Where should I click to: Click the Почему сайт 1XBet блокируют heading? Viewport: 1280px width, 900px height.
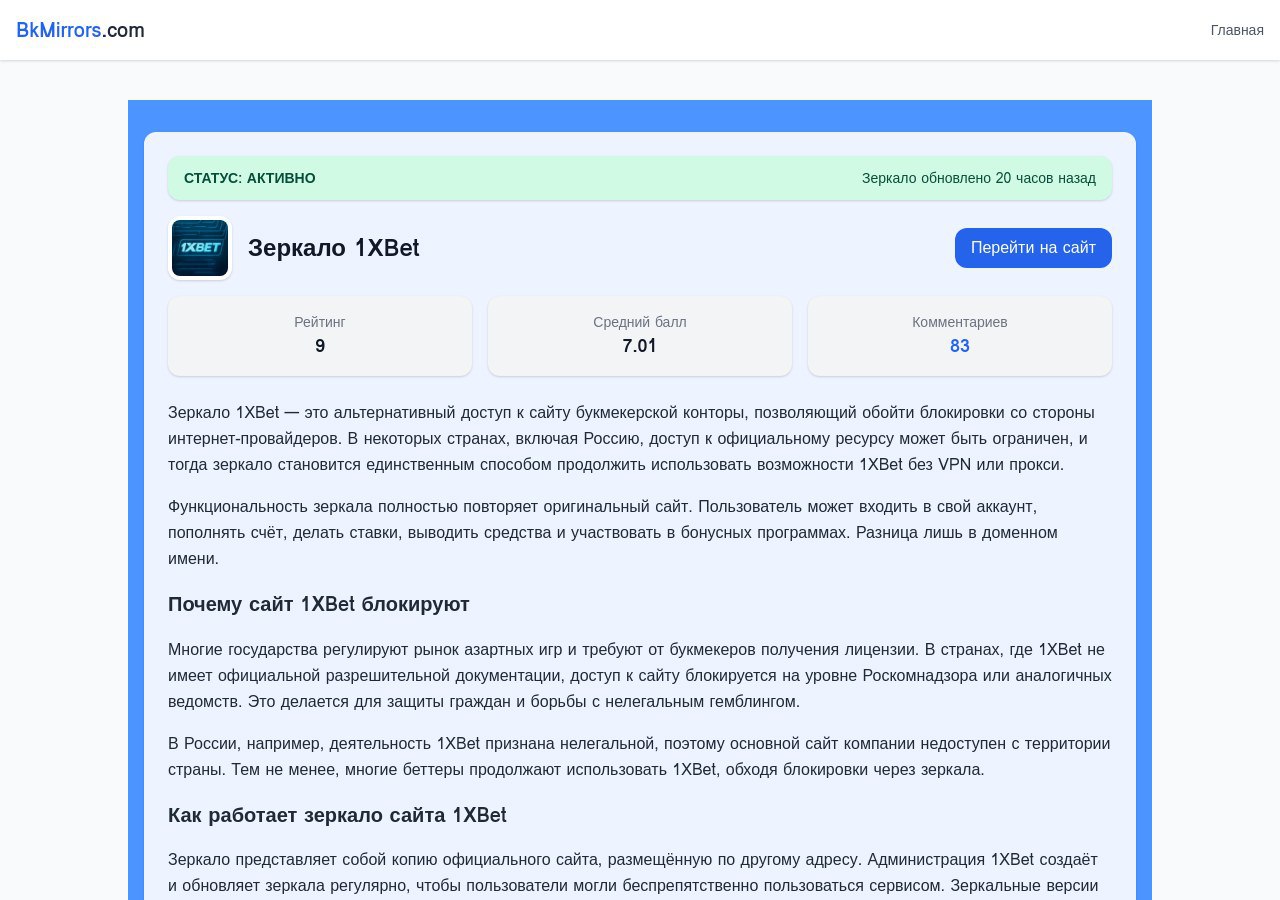[319, 604]
